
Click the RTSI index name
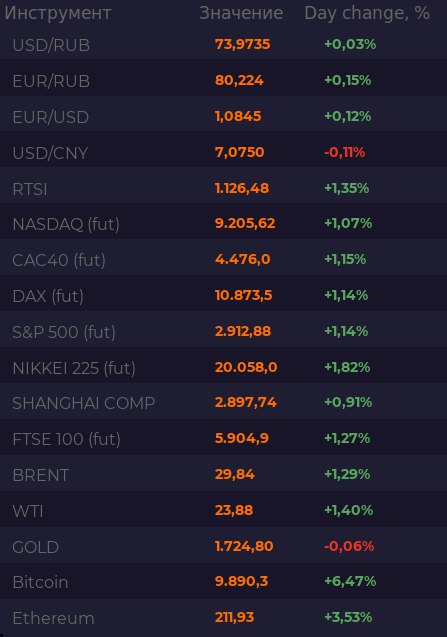30,189
